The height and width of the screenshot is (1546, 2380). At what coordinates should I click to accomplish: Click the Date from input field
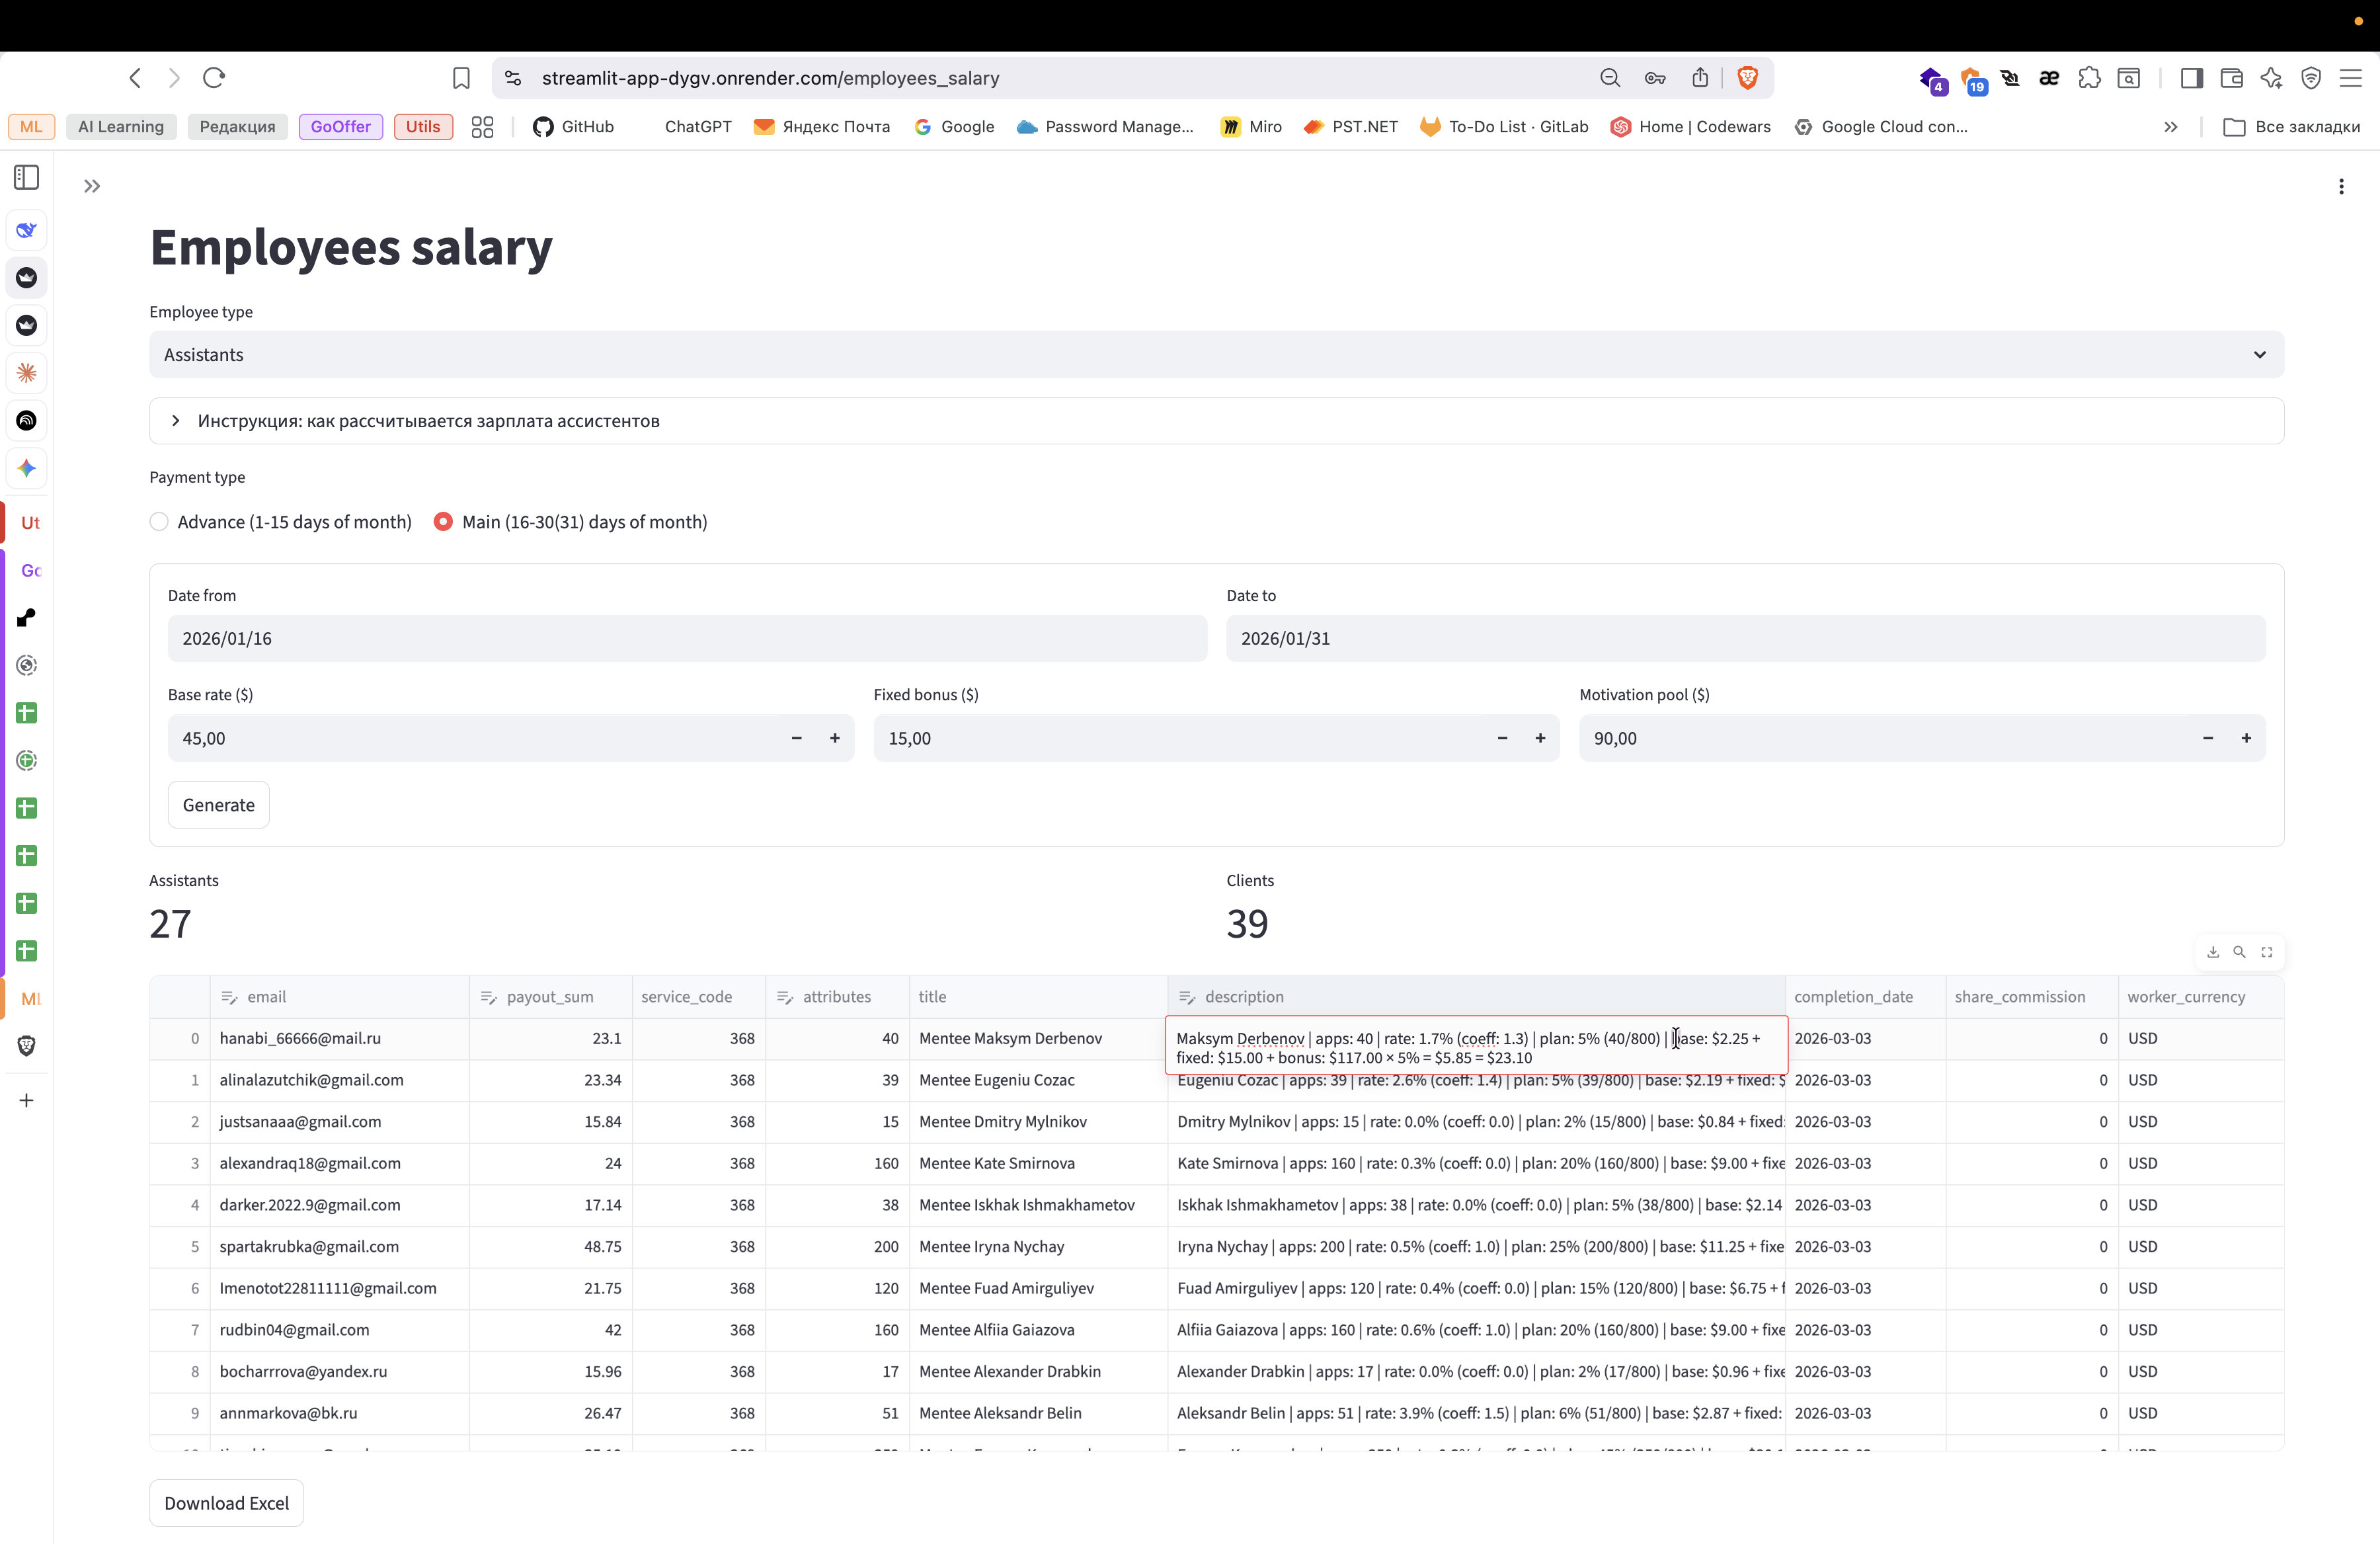pos(687,639)
